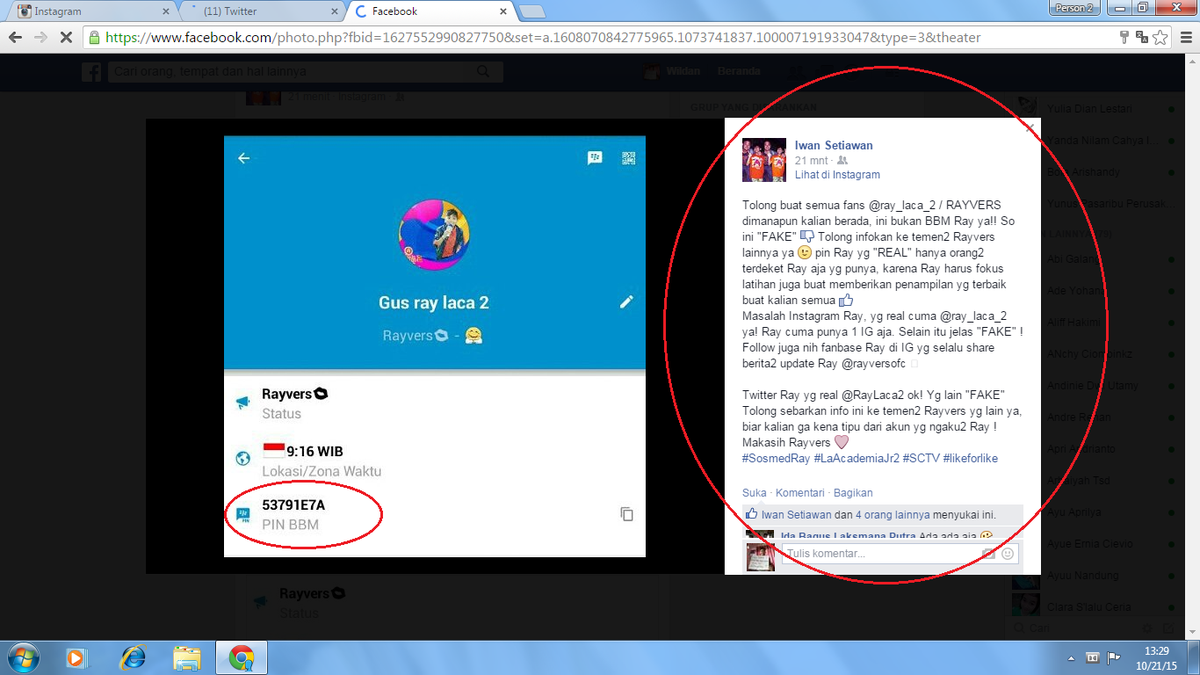The width and height of the screenshot is (1200, 675).
Task: Open Lihat di Instagram link
Action: point(837,175)
